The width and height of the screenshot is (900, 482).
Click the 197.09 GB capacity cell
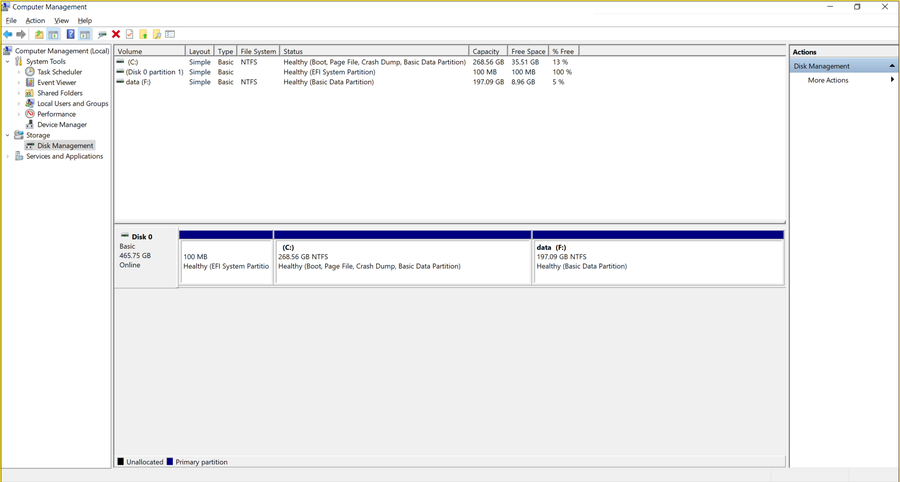[488, 82]
